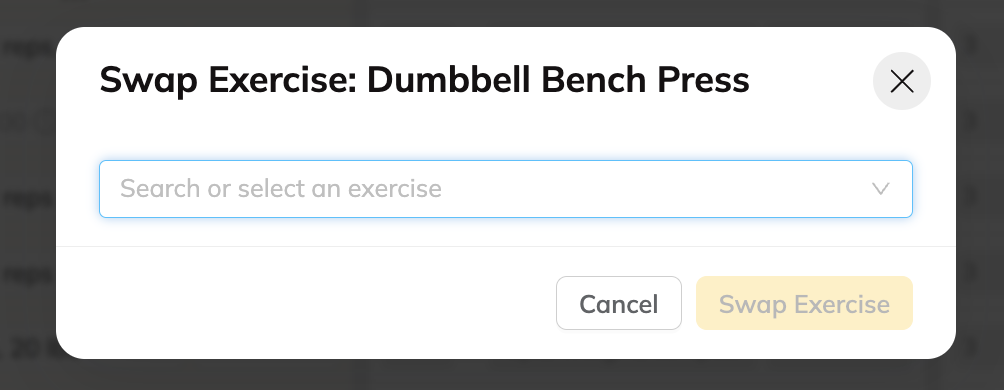1004x390 pixels.
Task: Open the exercise combo box at its right edge
Action: (x=880, y=188)
